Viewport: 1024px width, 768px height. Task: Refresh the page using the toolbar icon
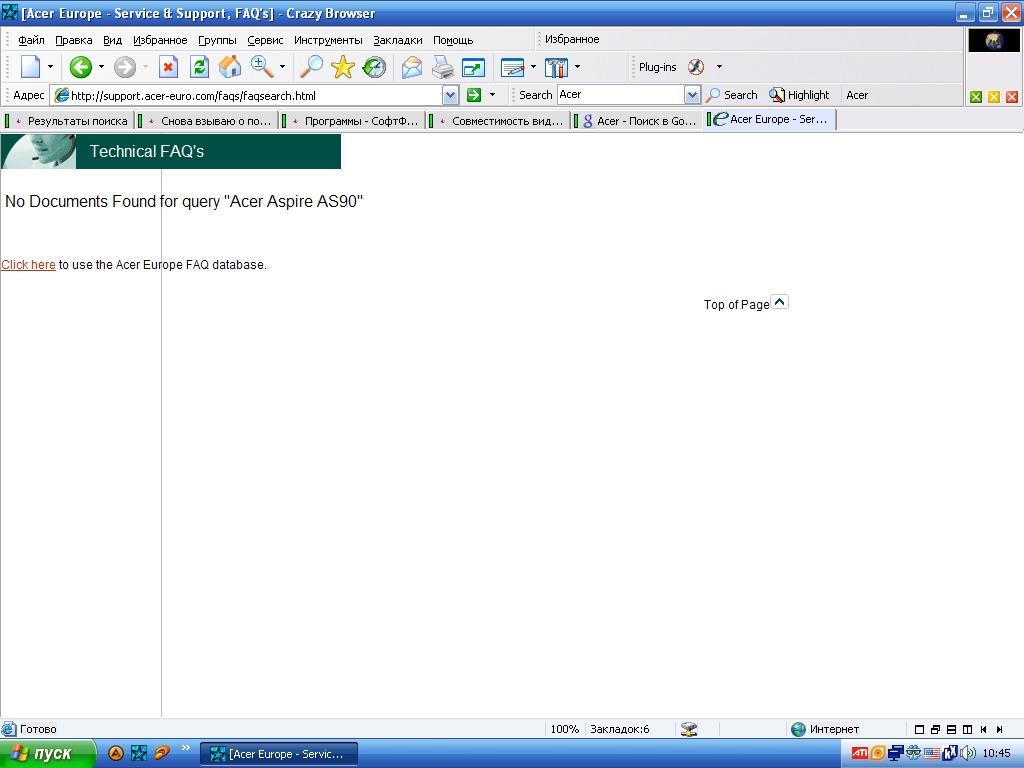199,67
